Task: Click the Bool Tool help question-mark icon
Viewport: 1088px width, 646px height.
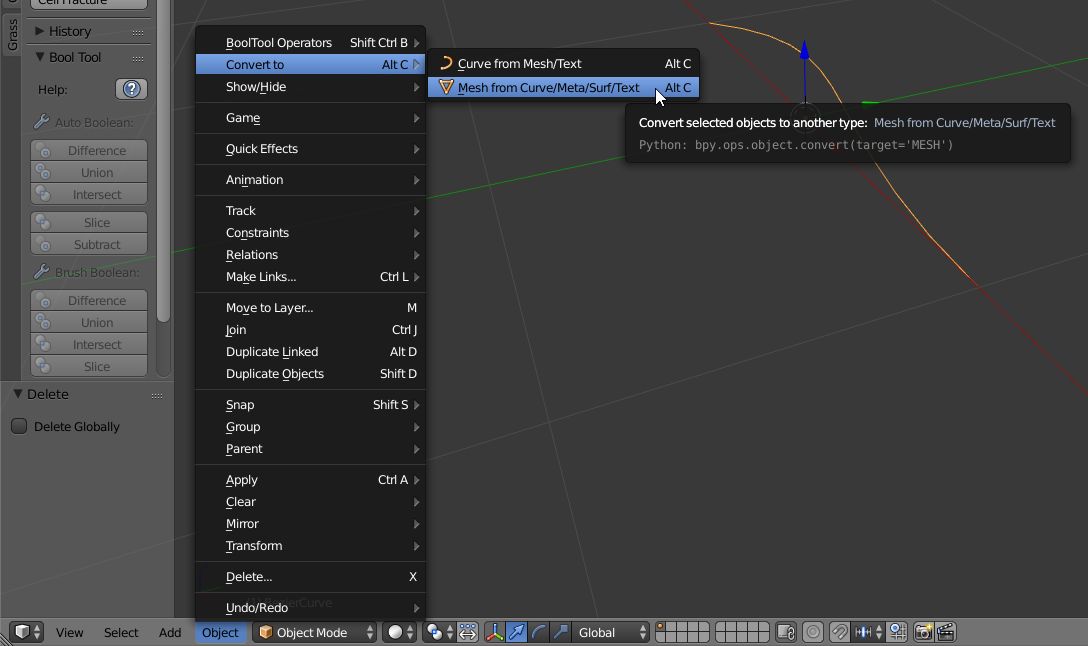Action: pos(131,89)
